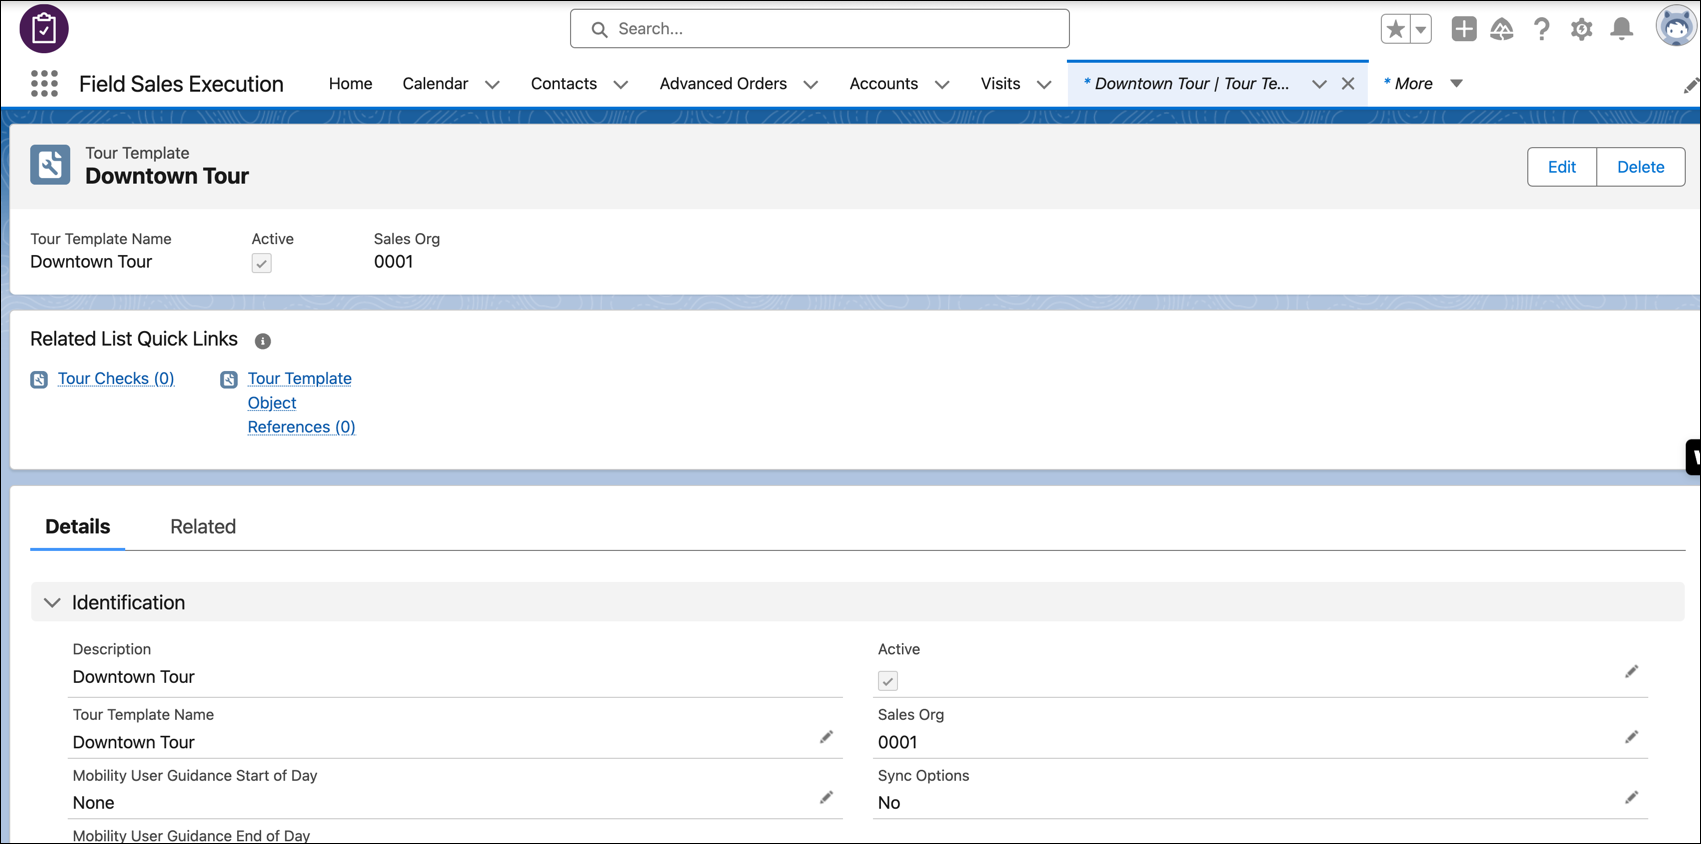The height and width of the screenshot is (844, 1701).
Task: Click the Sales Org value 0001 in header
Action: click(x=393, y=262)
